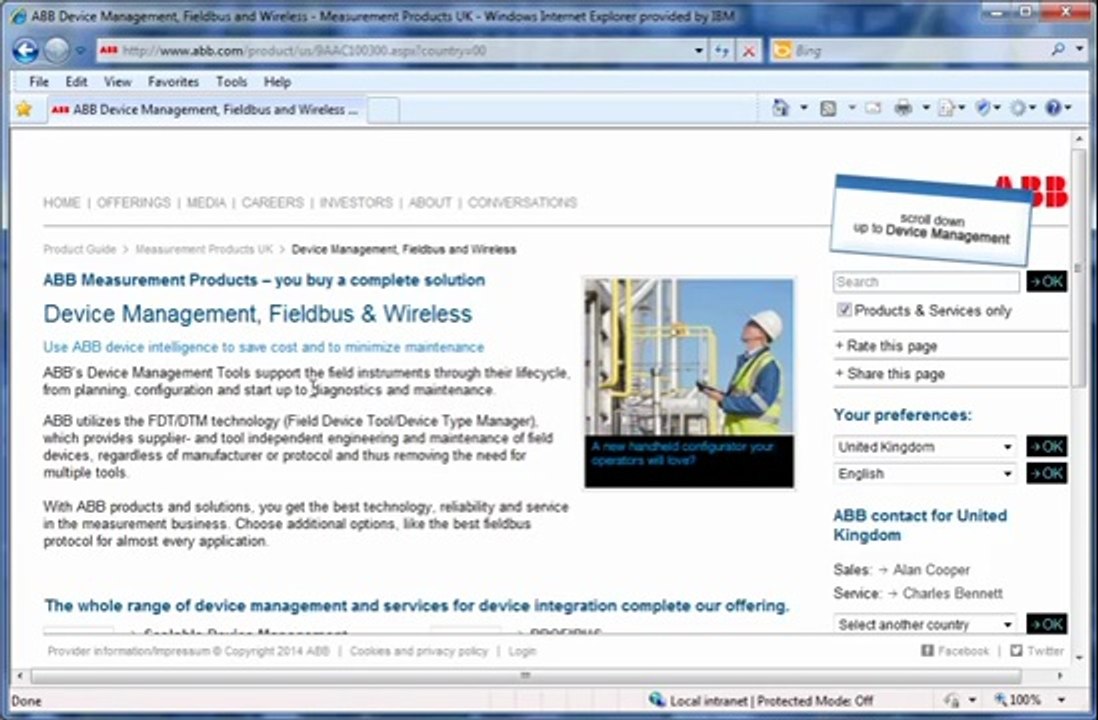Click the engineer photo thumbnail
Image resolution: width=1098 pixels, height=720 pixels.
click(689, 356)
